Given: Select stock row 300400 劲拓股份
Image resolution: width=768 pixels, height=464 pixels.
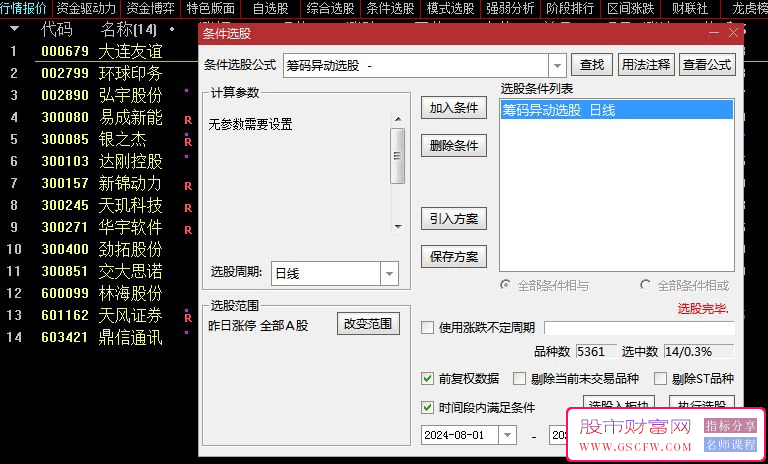Looking at the screenshot, I should click(98, 249).
